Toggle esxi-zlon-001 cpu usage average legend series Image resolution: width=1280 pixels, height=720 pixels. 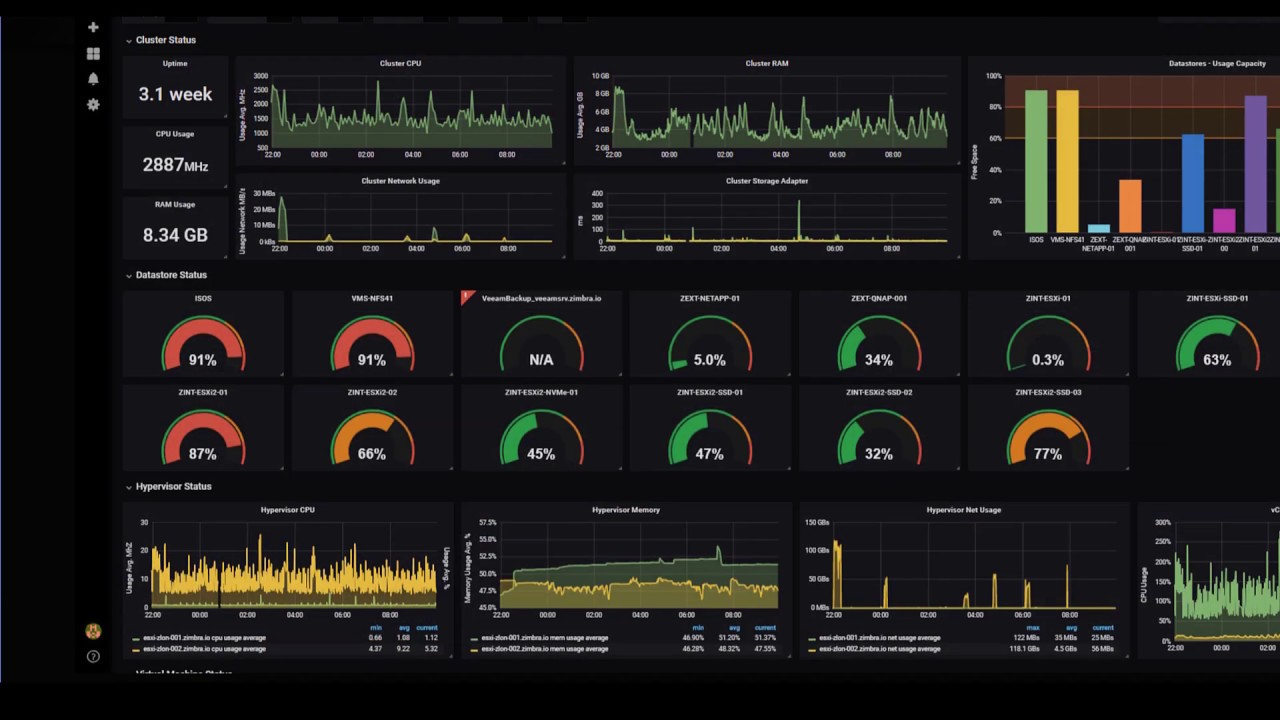204,638
